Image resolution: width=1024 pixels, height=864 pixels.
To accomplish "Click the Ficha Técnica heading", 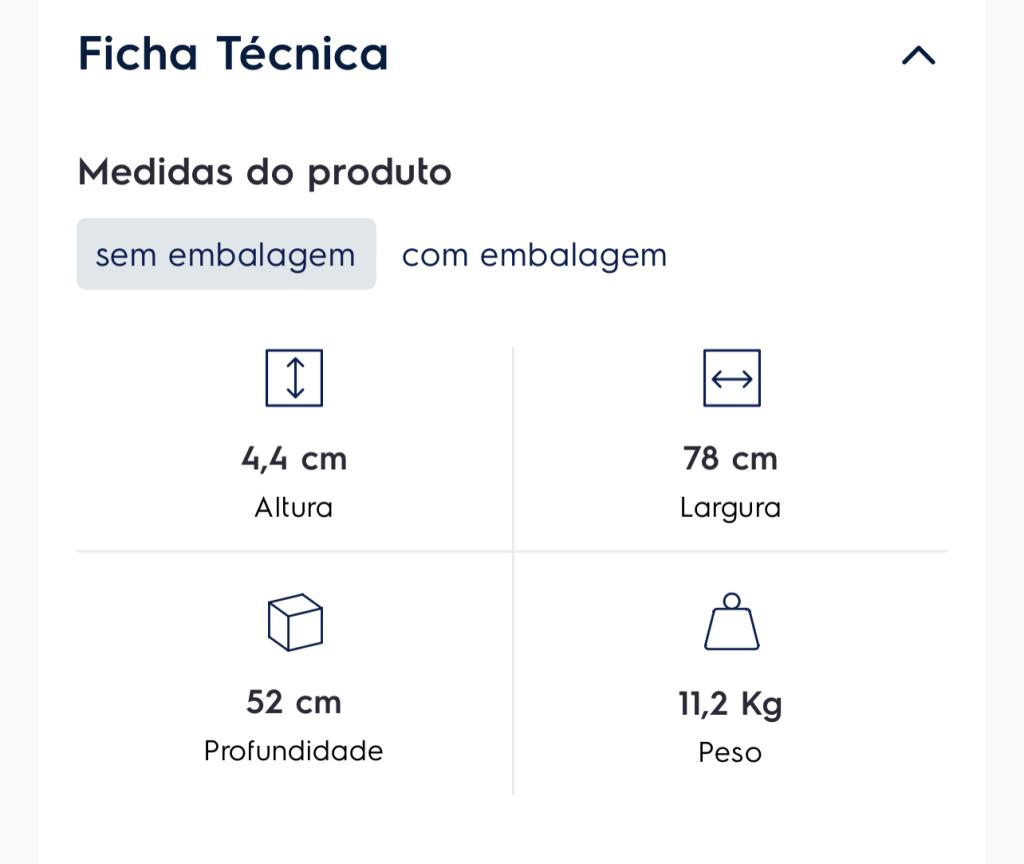I will (233, 54).
